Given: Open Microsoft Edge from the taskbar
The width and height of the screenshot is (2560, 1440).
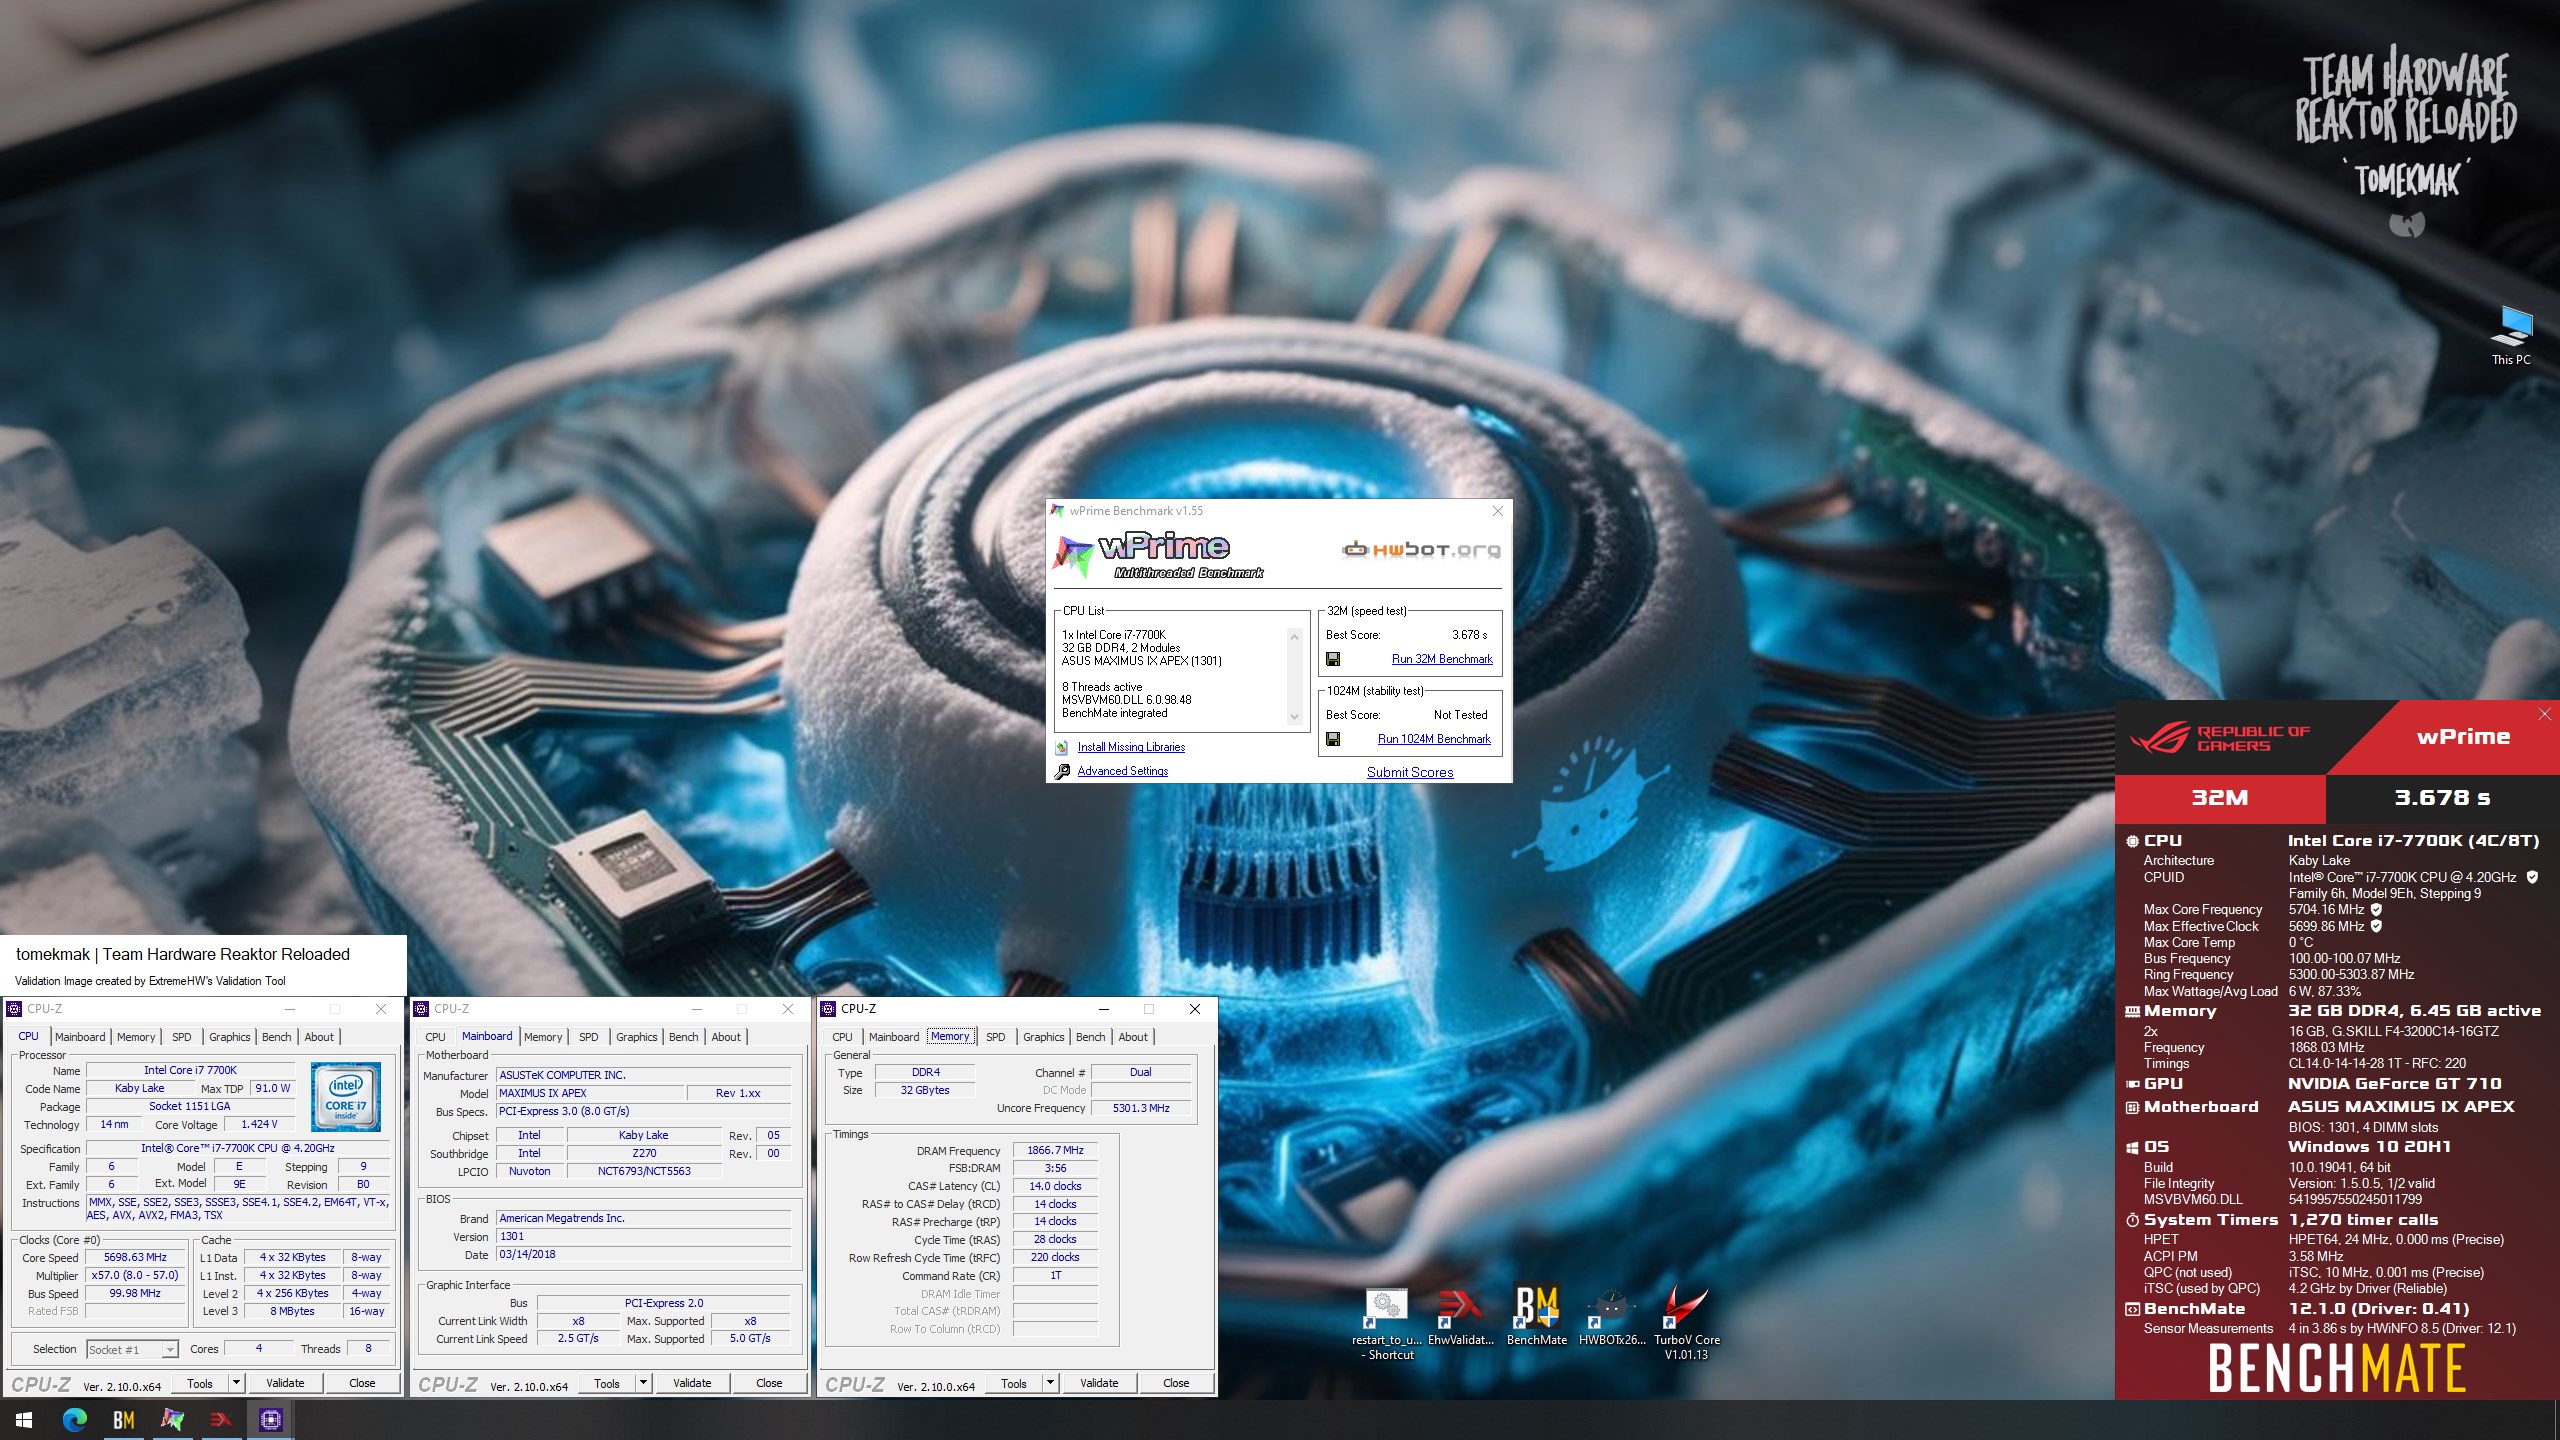Looking at the screenshot, I should click(x=74, y=1419).
